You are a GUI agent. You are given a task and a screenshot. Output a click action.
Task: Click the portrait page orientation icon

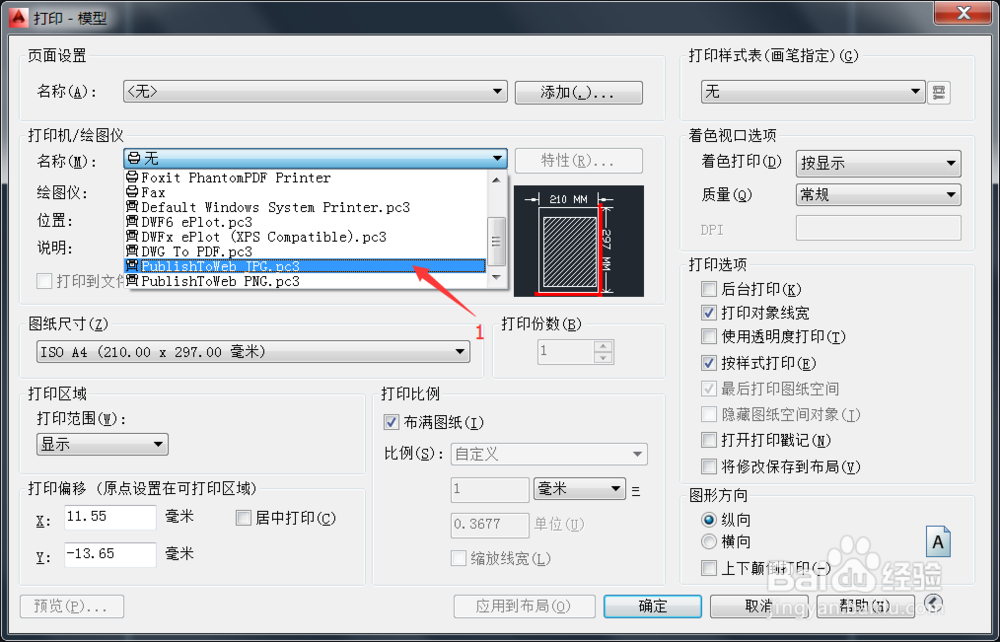[938, 541]
